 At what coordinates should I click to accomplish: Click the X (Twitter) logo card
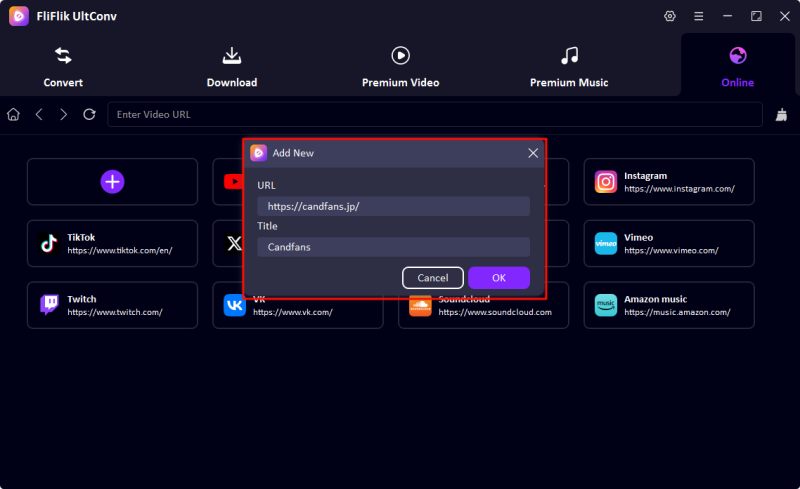point(234,243)
